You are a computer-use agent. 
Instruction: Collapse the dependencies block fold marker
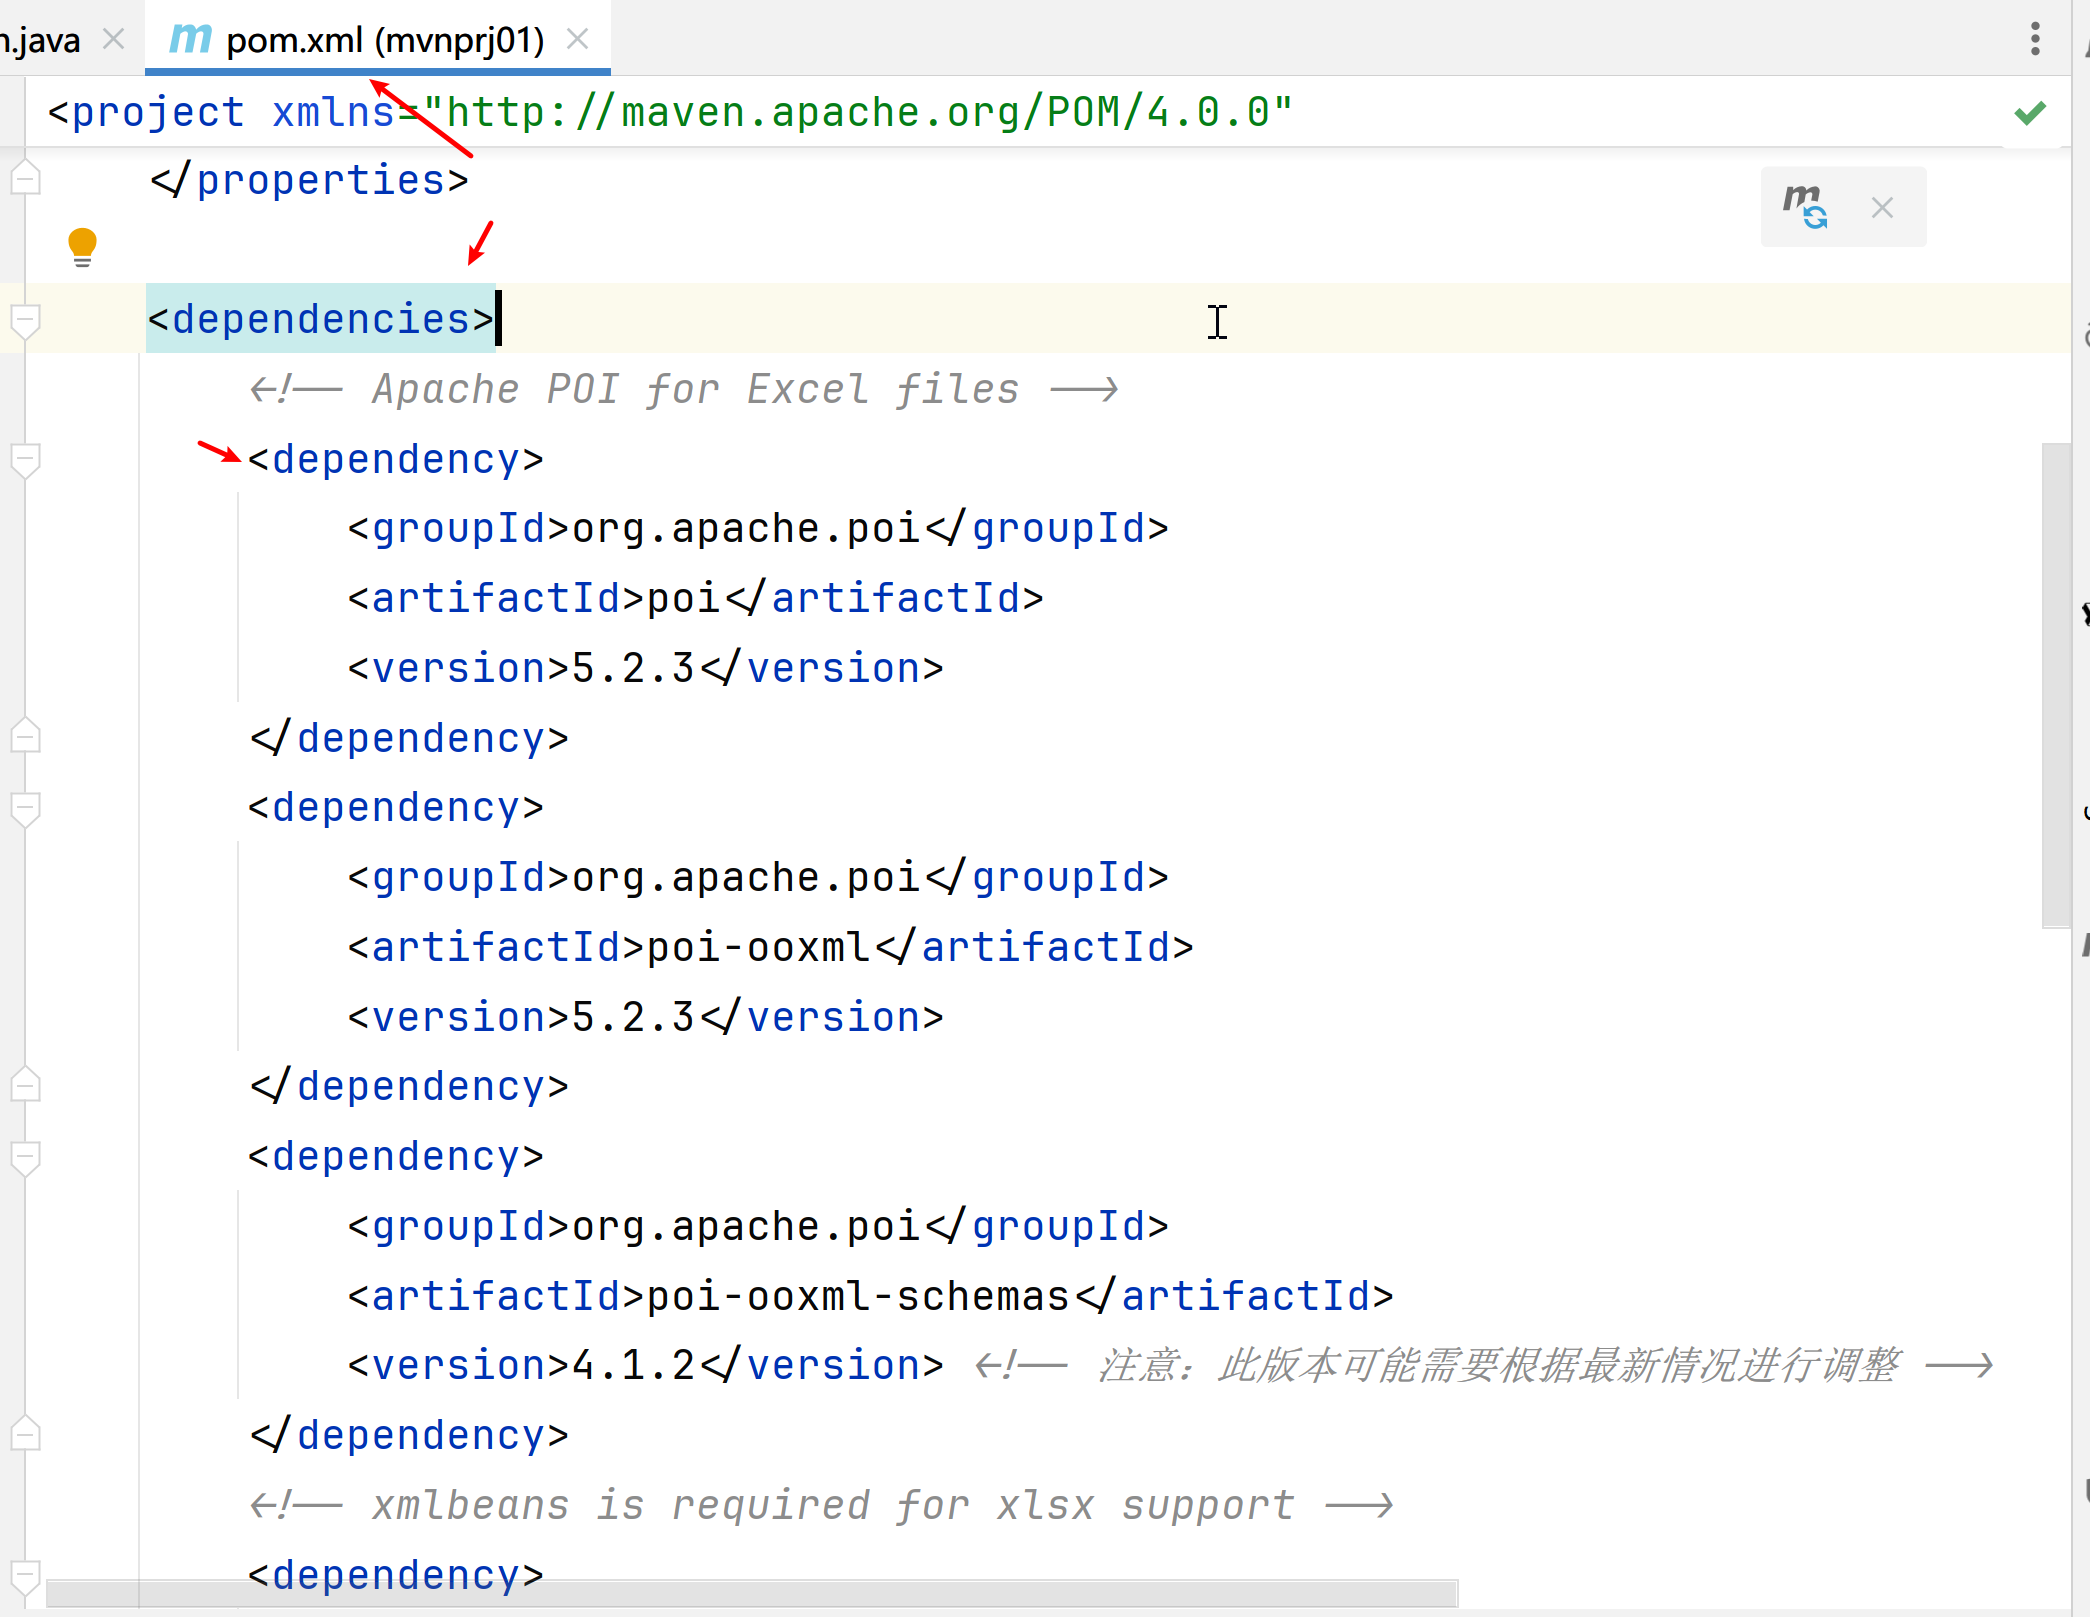click(25, 320)
